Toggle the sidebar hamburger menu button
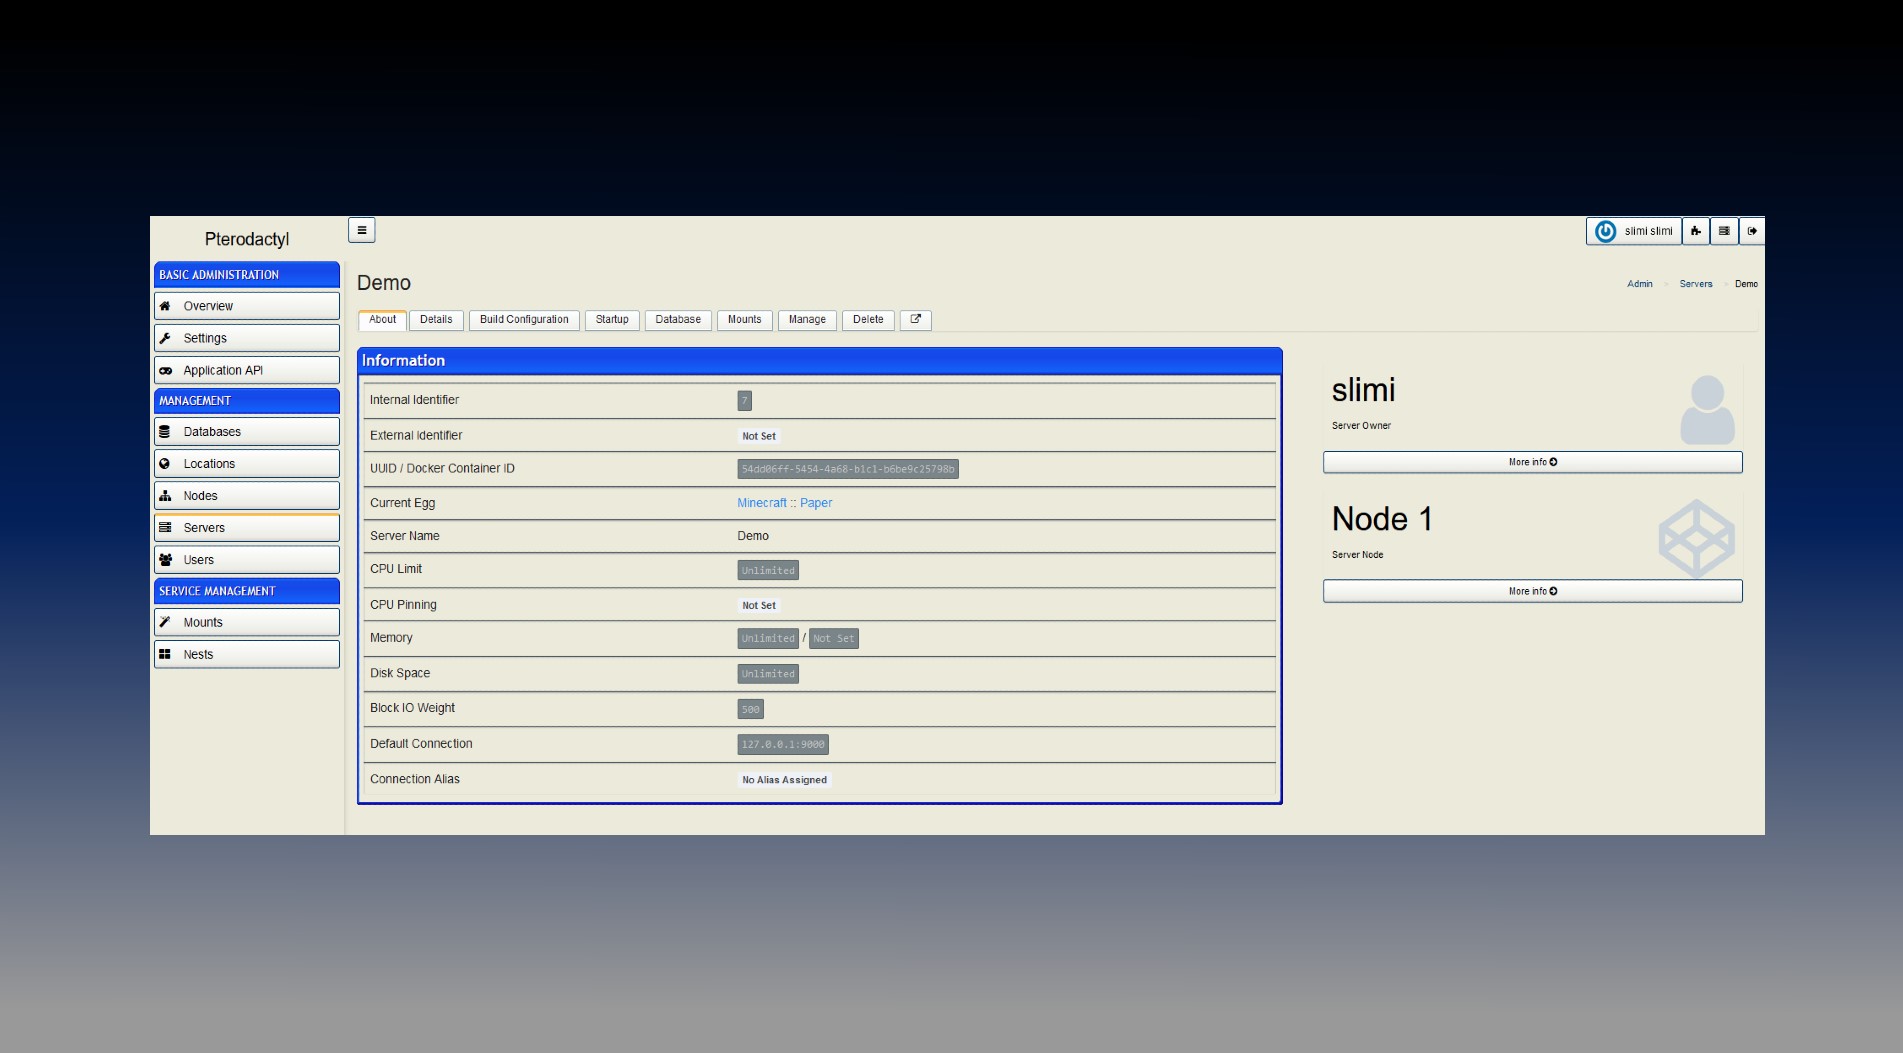Viewport: 1903px width, 1053px height. click(361, 230)
